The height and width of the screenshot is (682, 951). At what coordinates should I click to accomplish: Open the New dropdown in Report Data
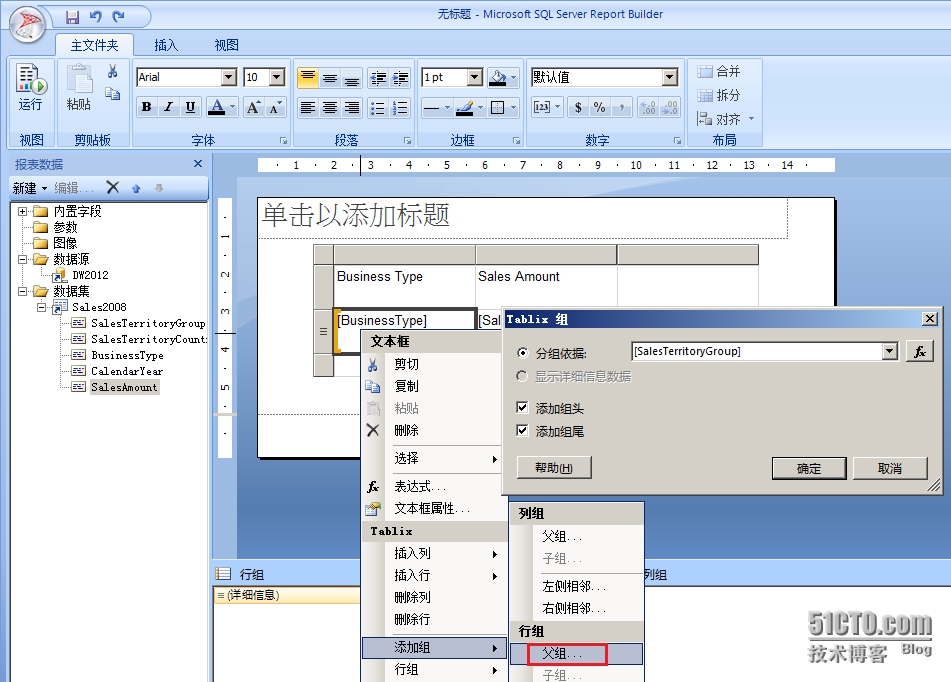pyautogui.click(x=30, y=188)
